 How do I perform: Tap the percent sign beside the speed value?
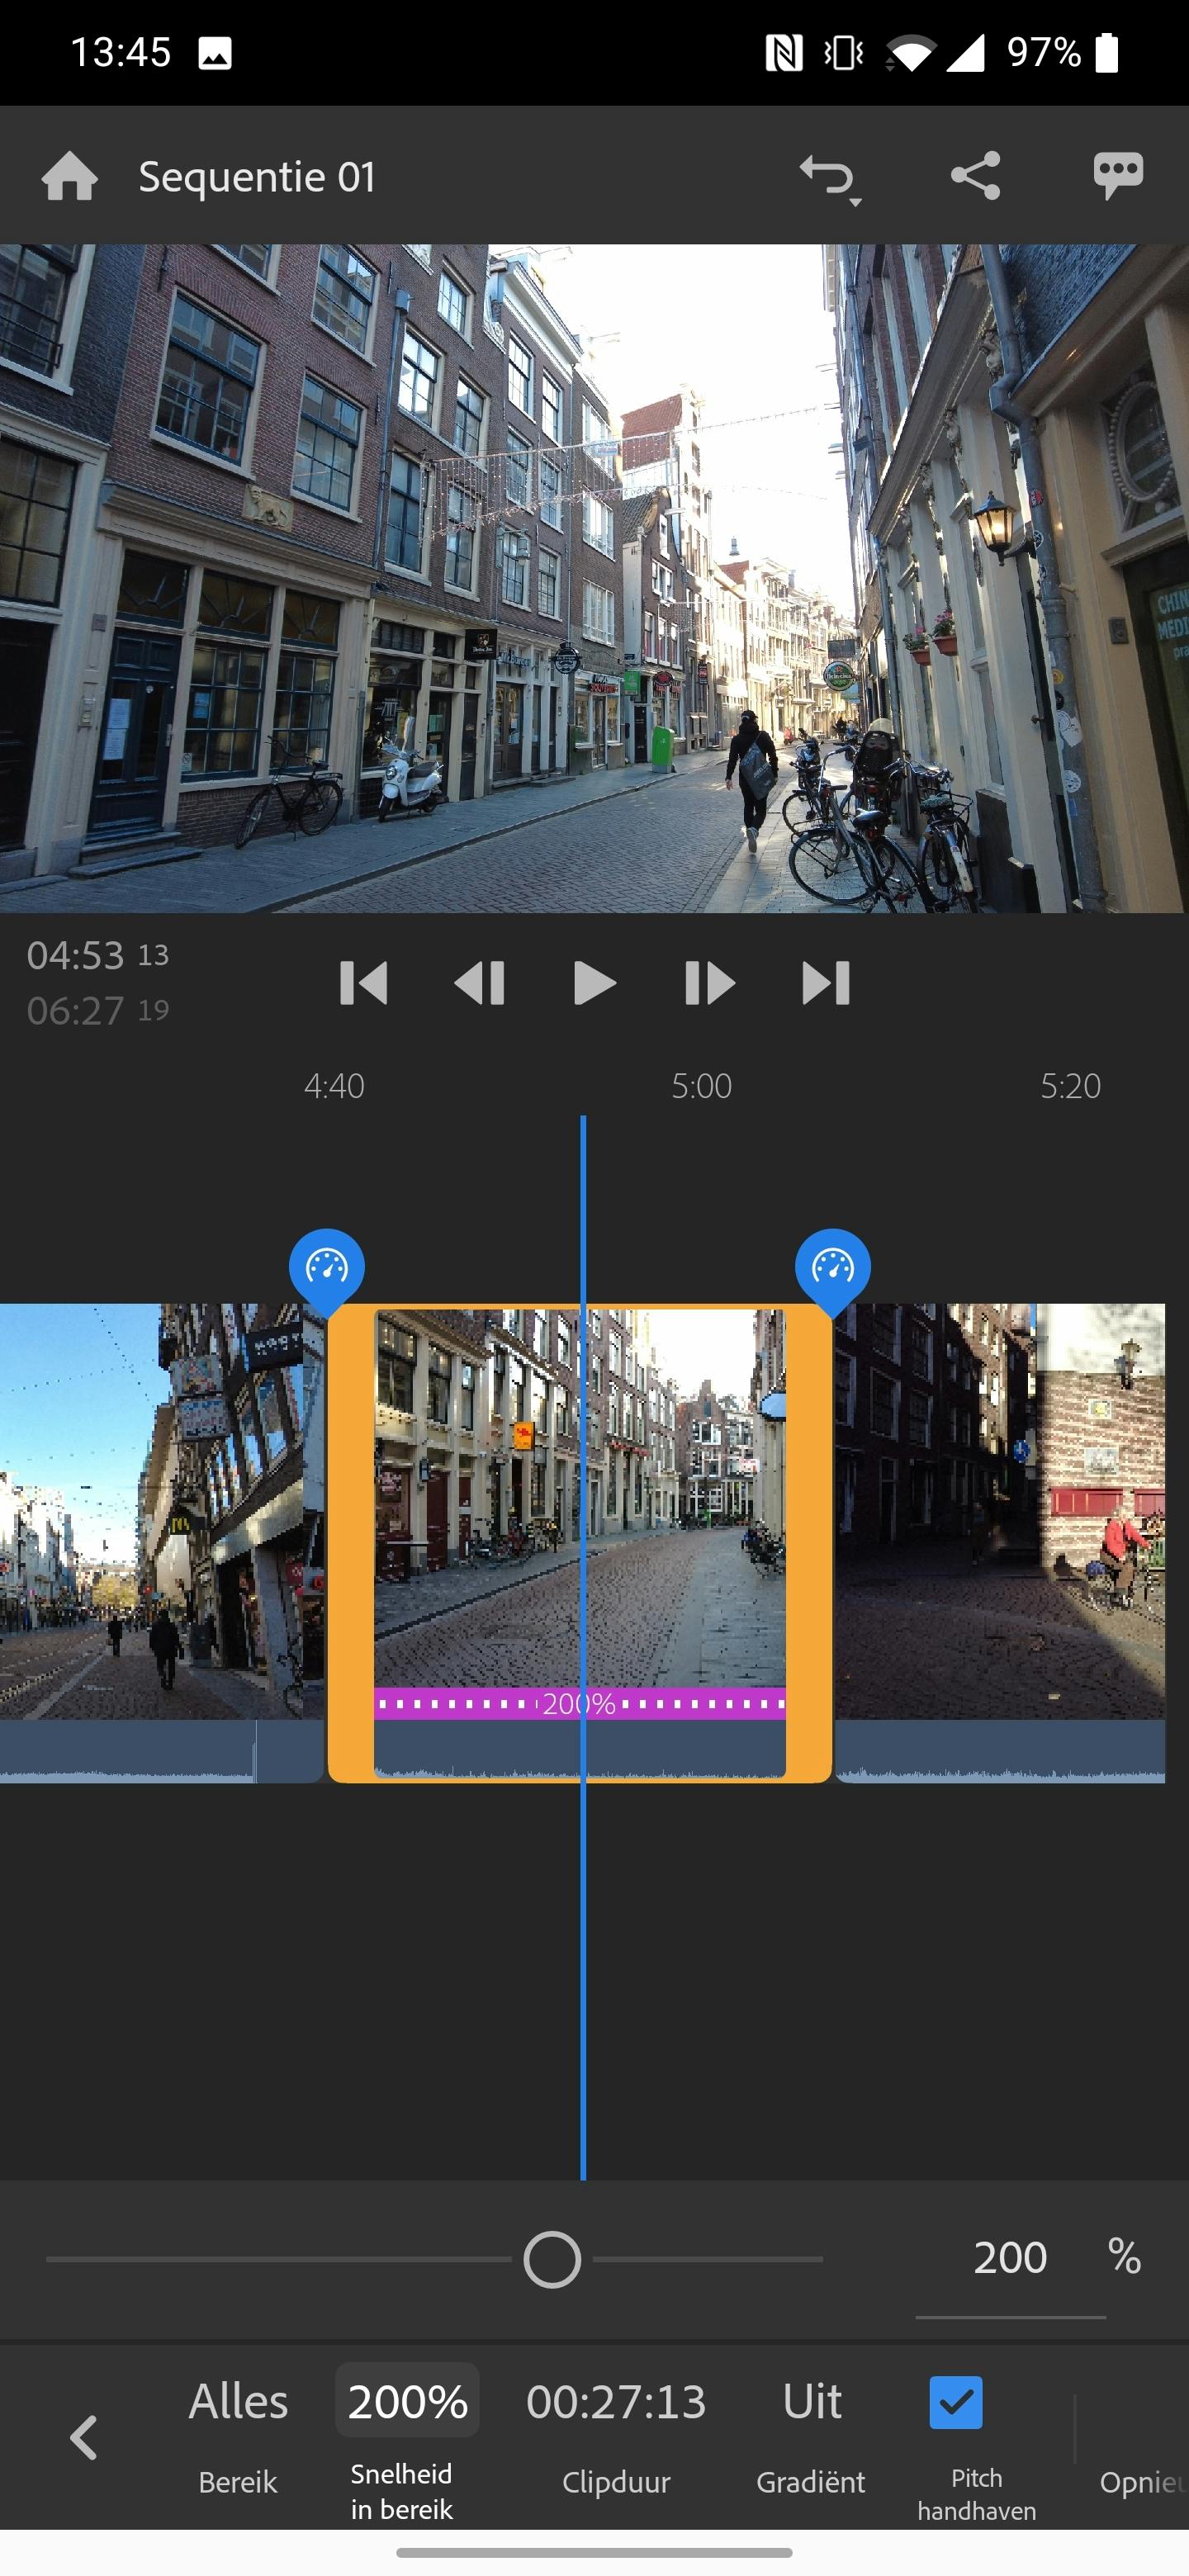(1124, 2257)
